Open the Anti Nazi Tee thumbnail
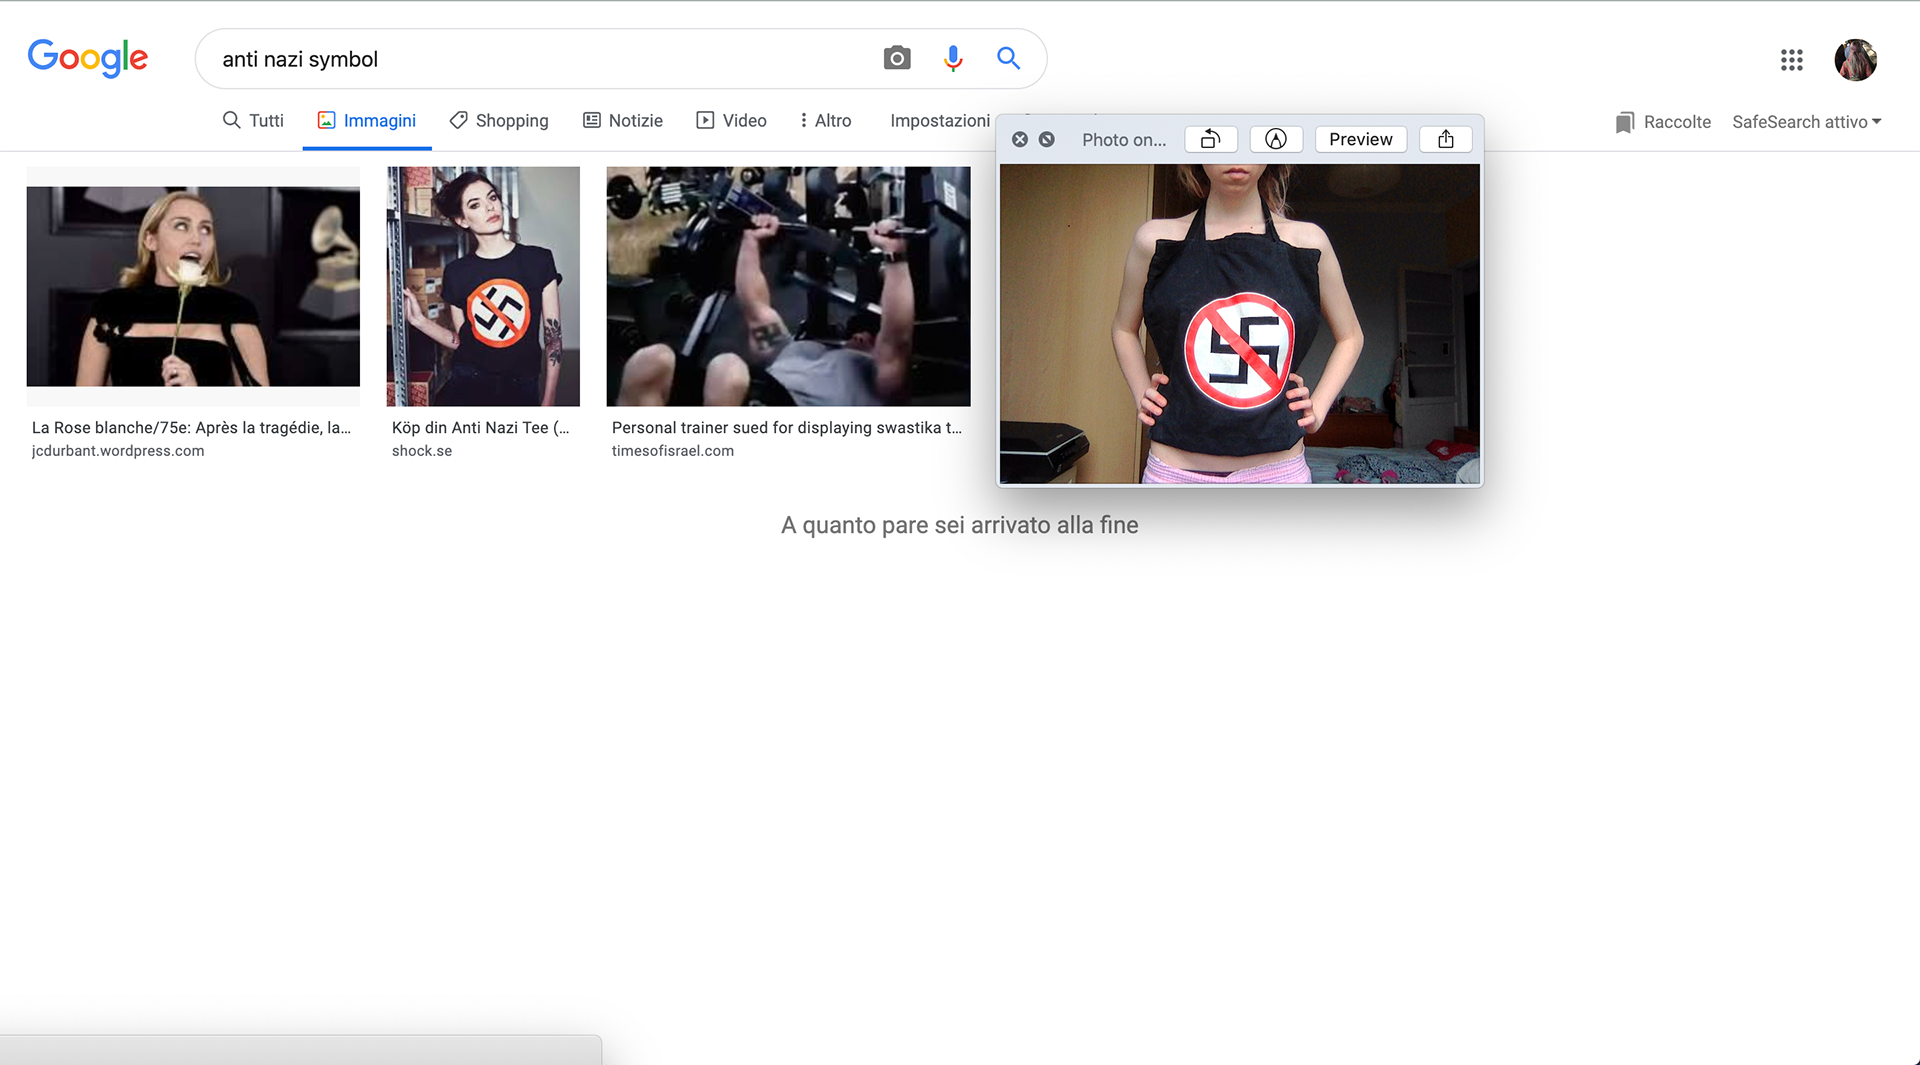This screenshot has width=1920, height=1065. [x=483, y=286]
